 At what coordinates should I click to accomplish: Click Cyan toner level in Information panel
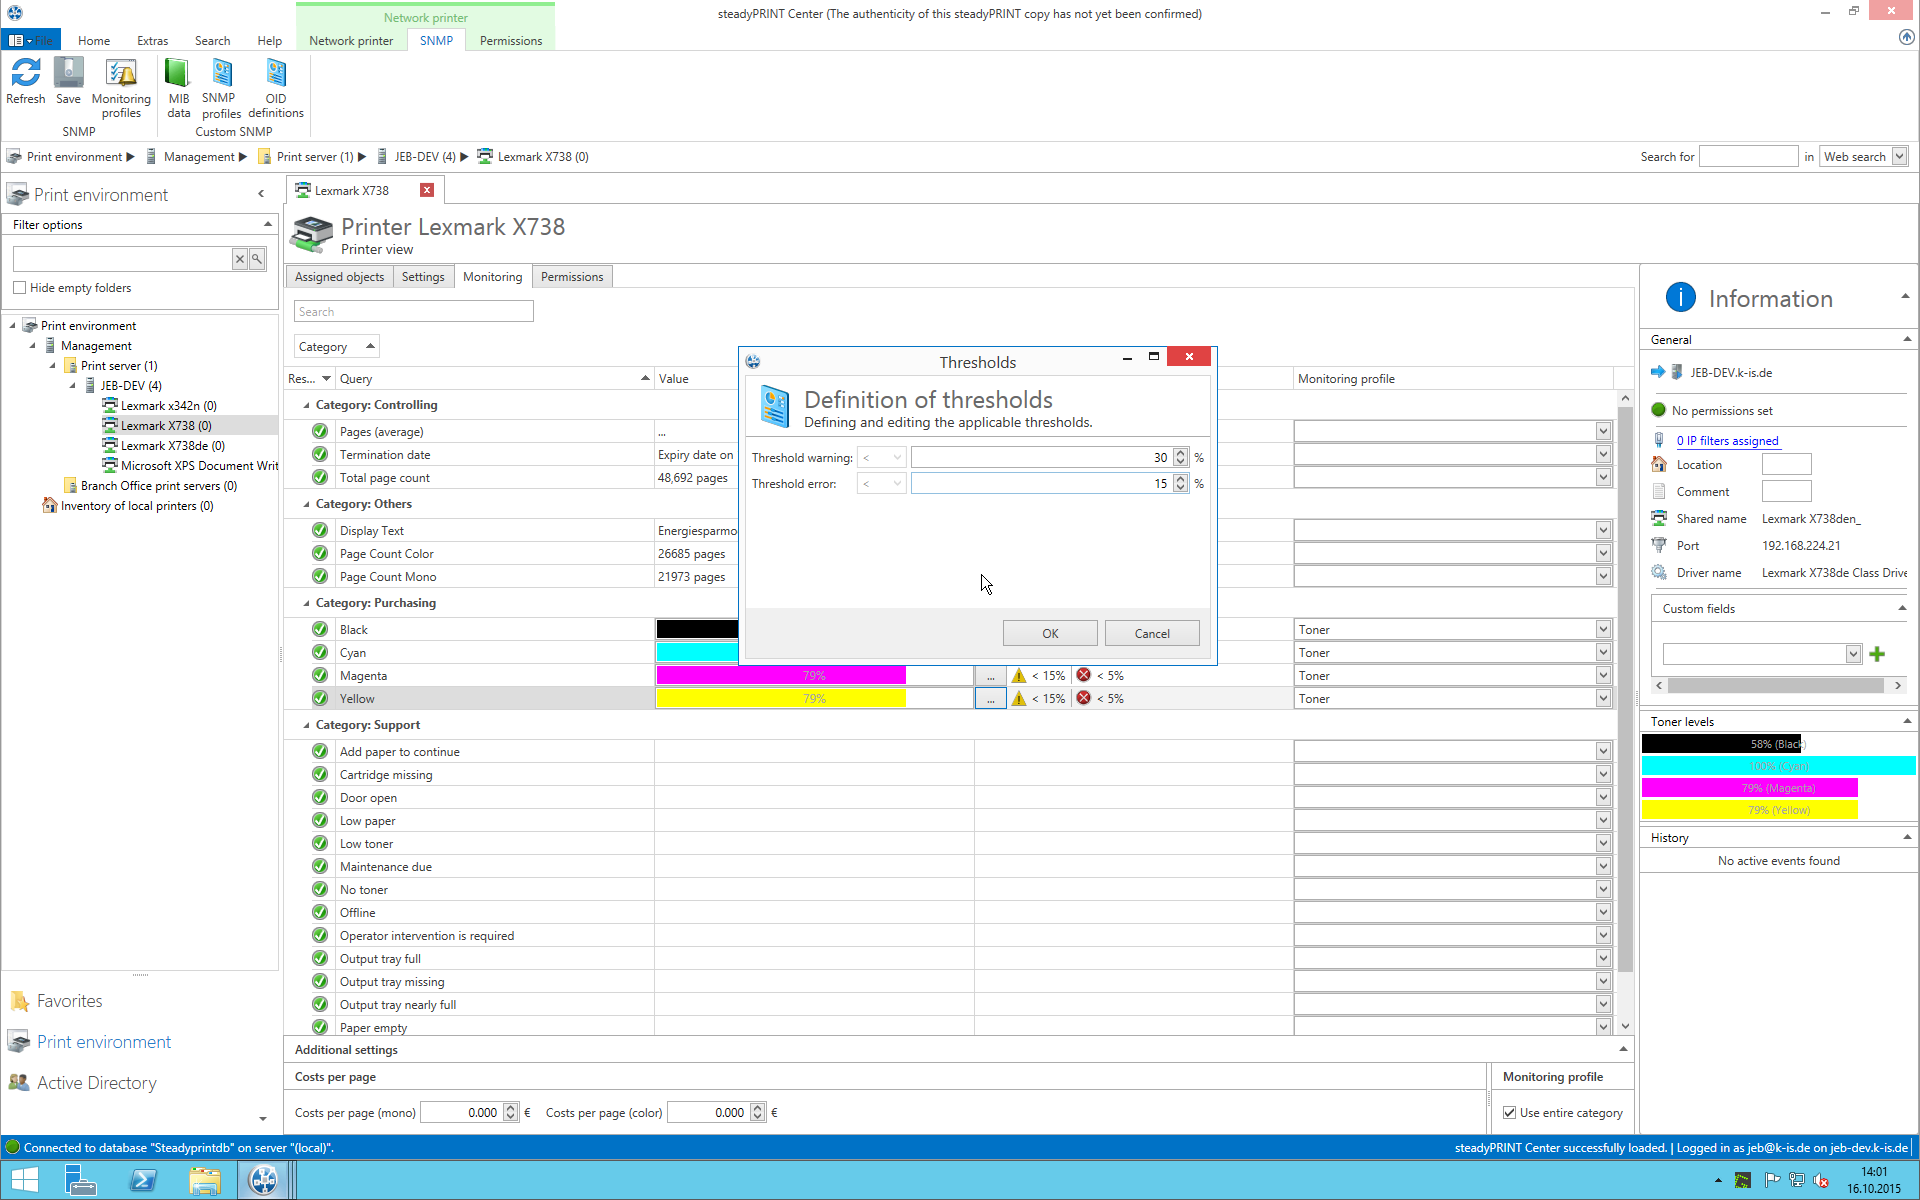coord(1778,766)
